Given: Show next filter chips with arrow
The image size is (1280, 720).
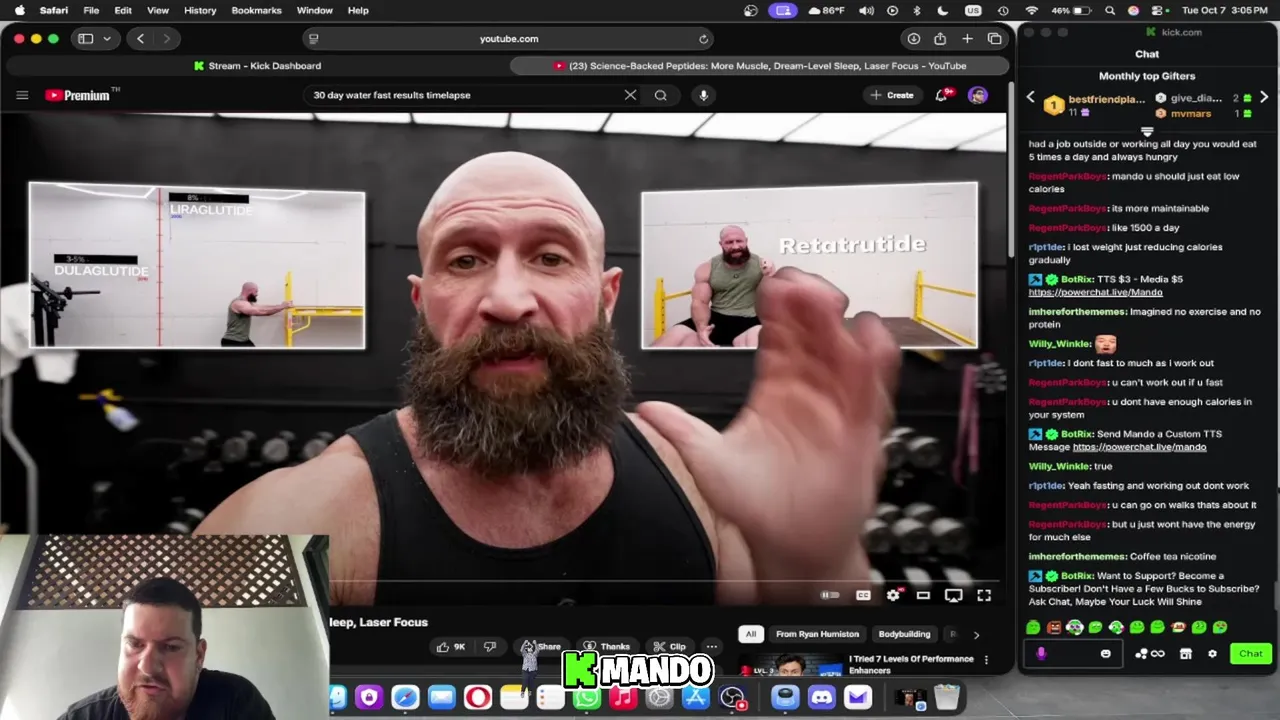Looking at the screenshot, I should [976, 634].
